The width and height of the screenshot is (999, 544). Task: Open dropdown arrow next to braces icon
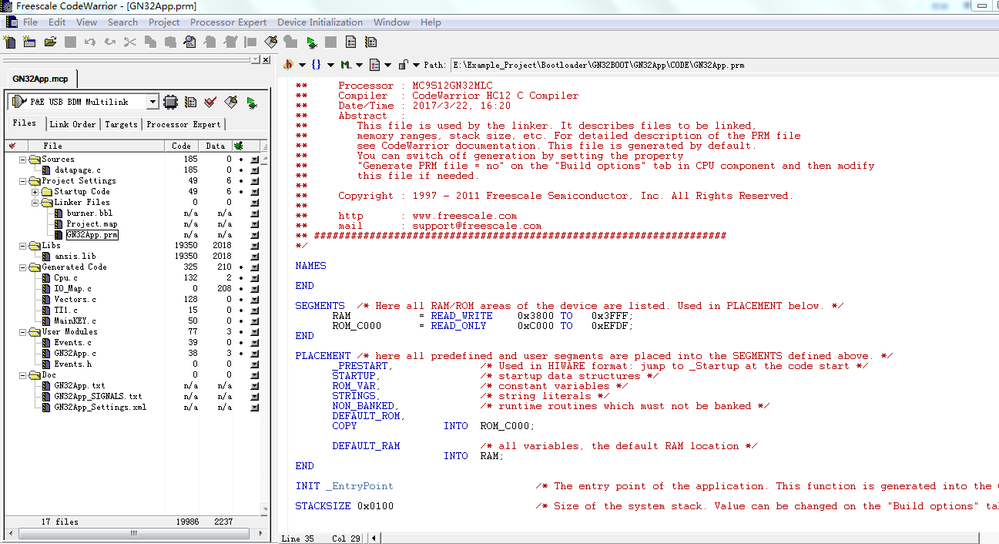coord(331,65)
